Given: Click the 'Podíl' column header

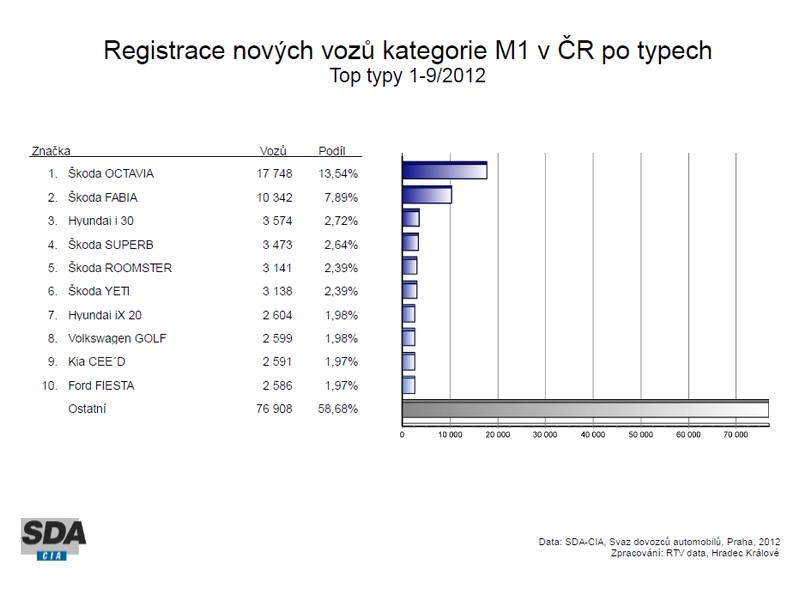Looking at the screenshot, I should (x=332, y=151).
